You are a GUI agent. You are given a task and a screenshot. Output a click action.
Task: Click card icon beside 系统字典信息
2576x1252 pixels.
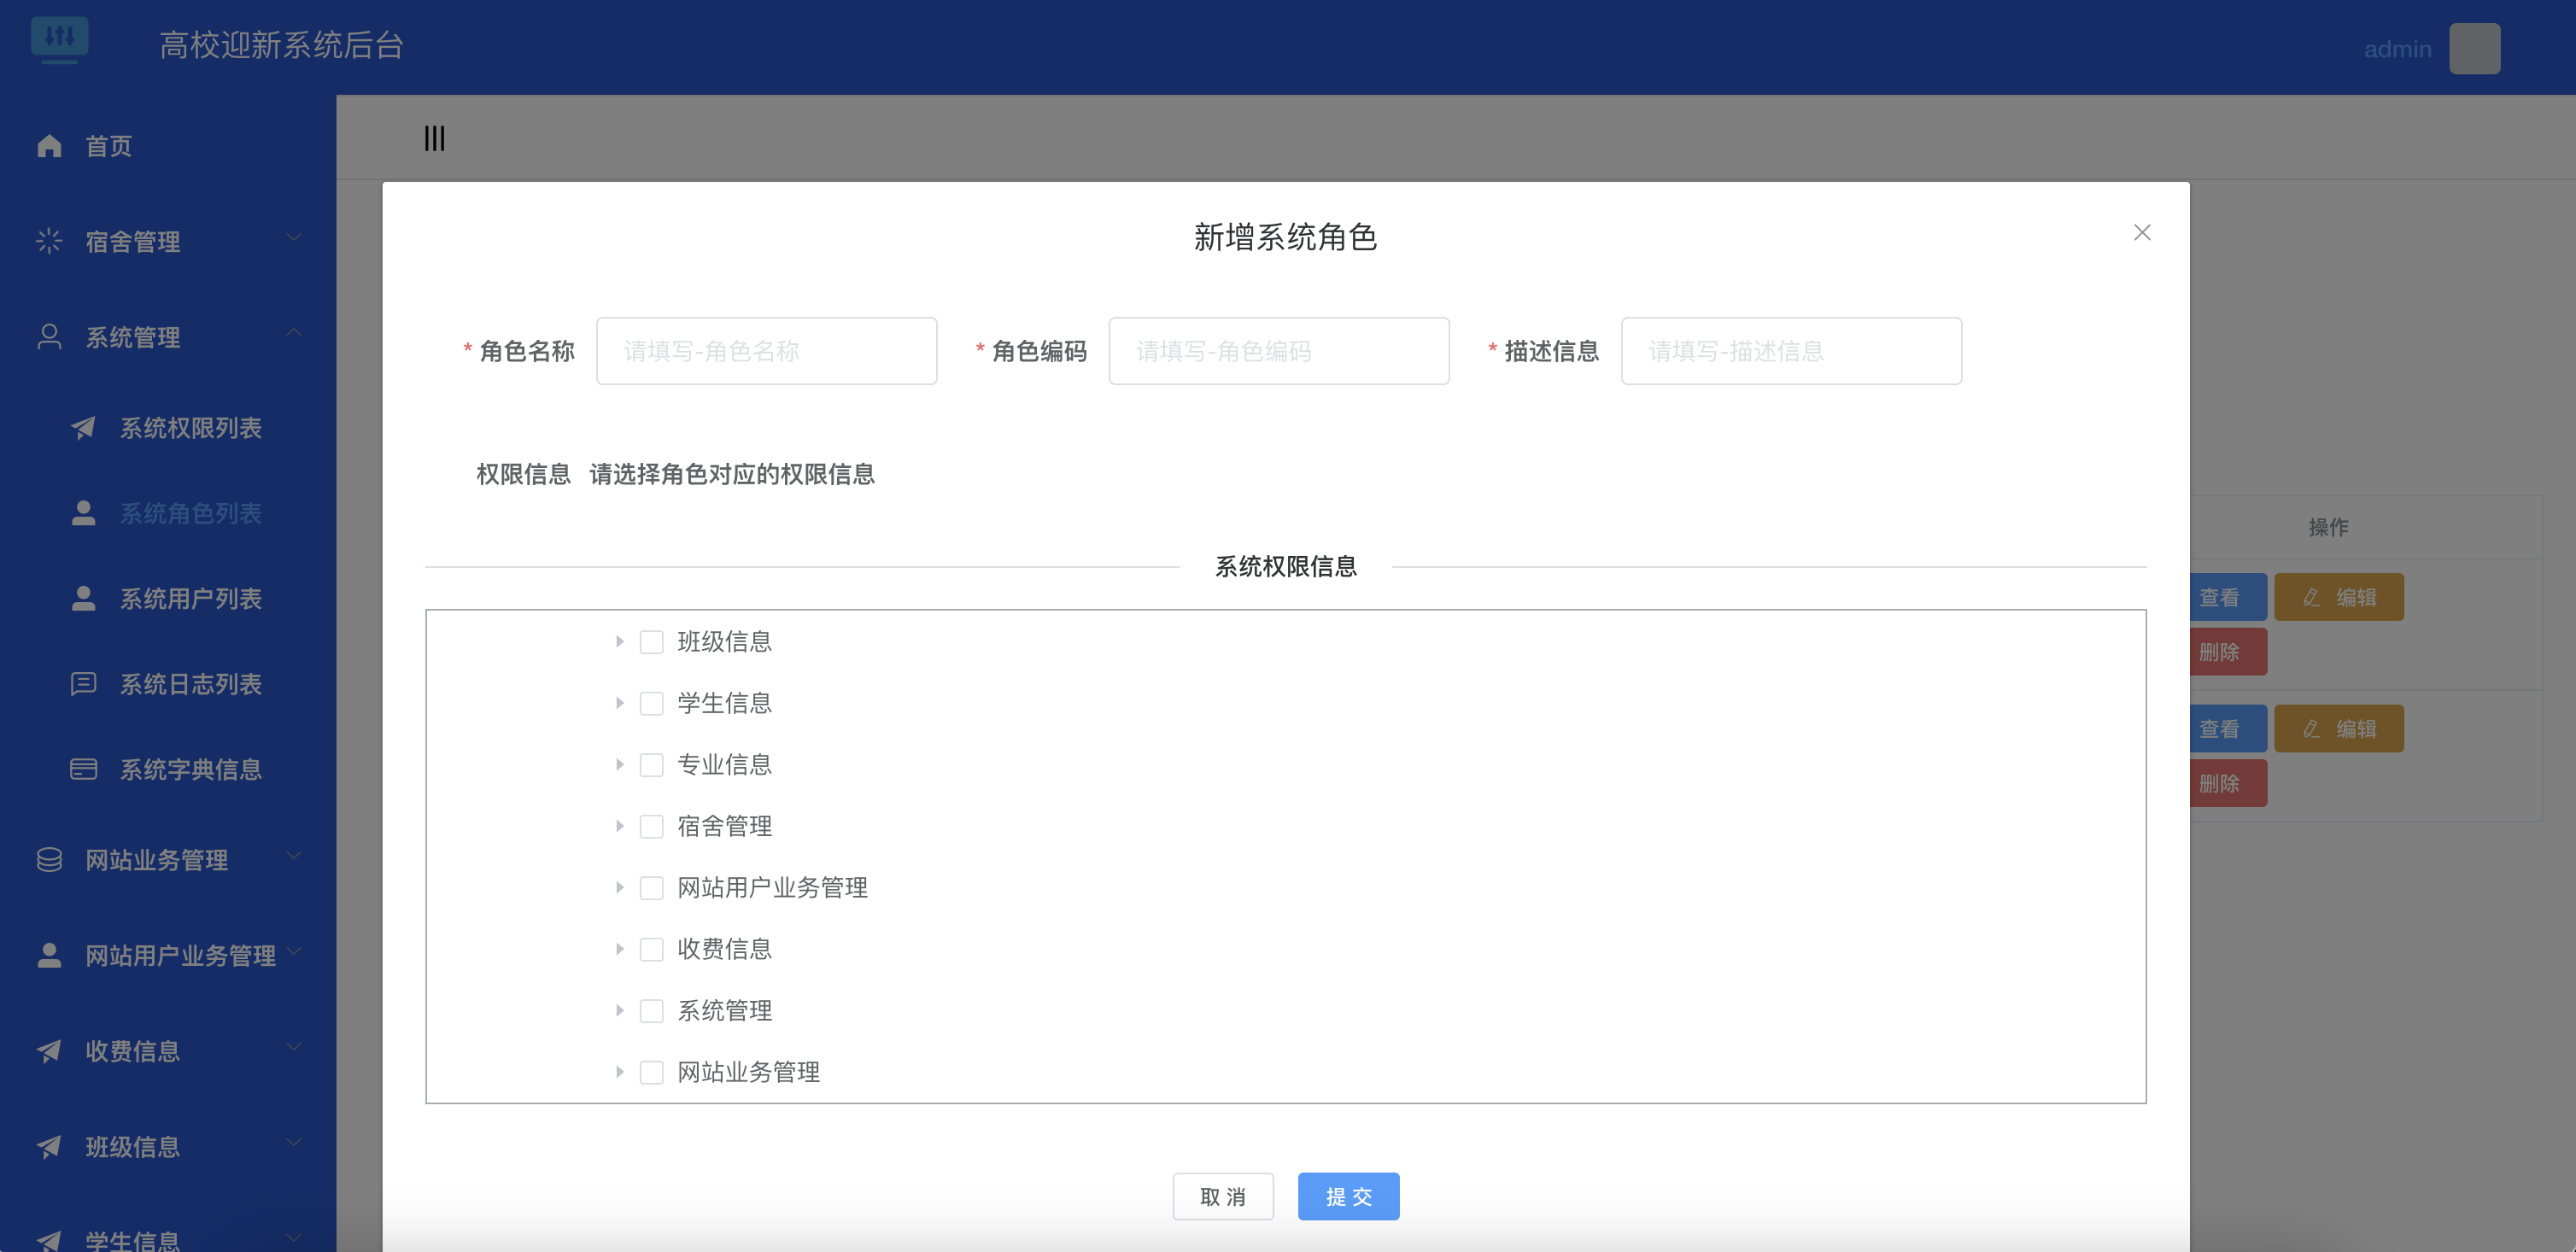pyautogui.click(x=84, y=769)
